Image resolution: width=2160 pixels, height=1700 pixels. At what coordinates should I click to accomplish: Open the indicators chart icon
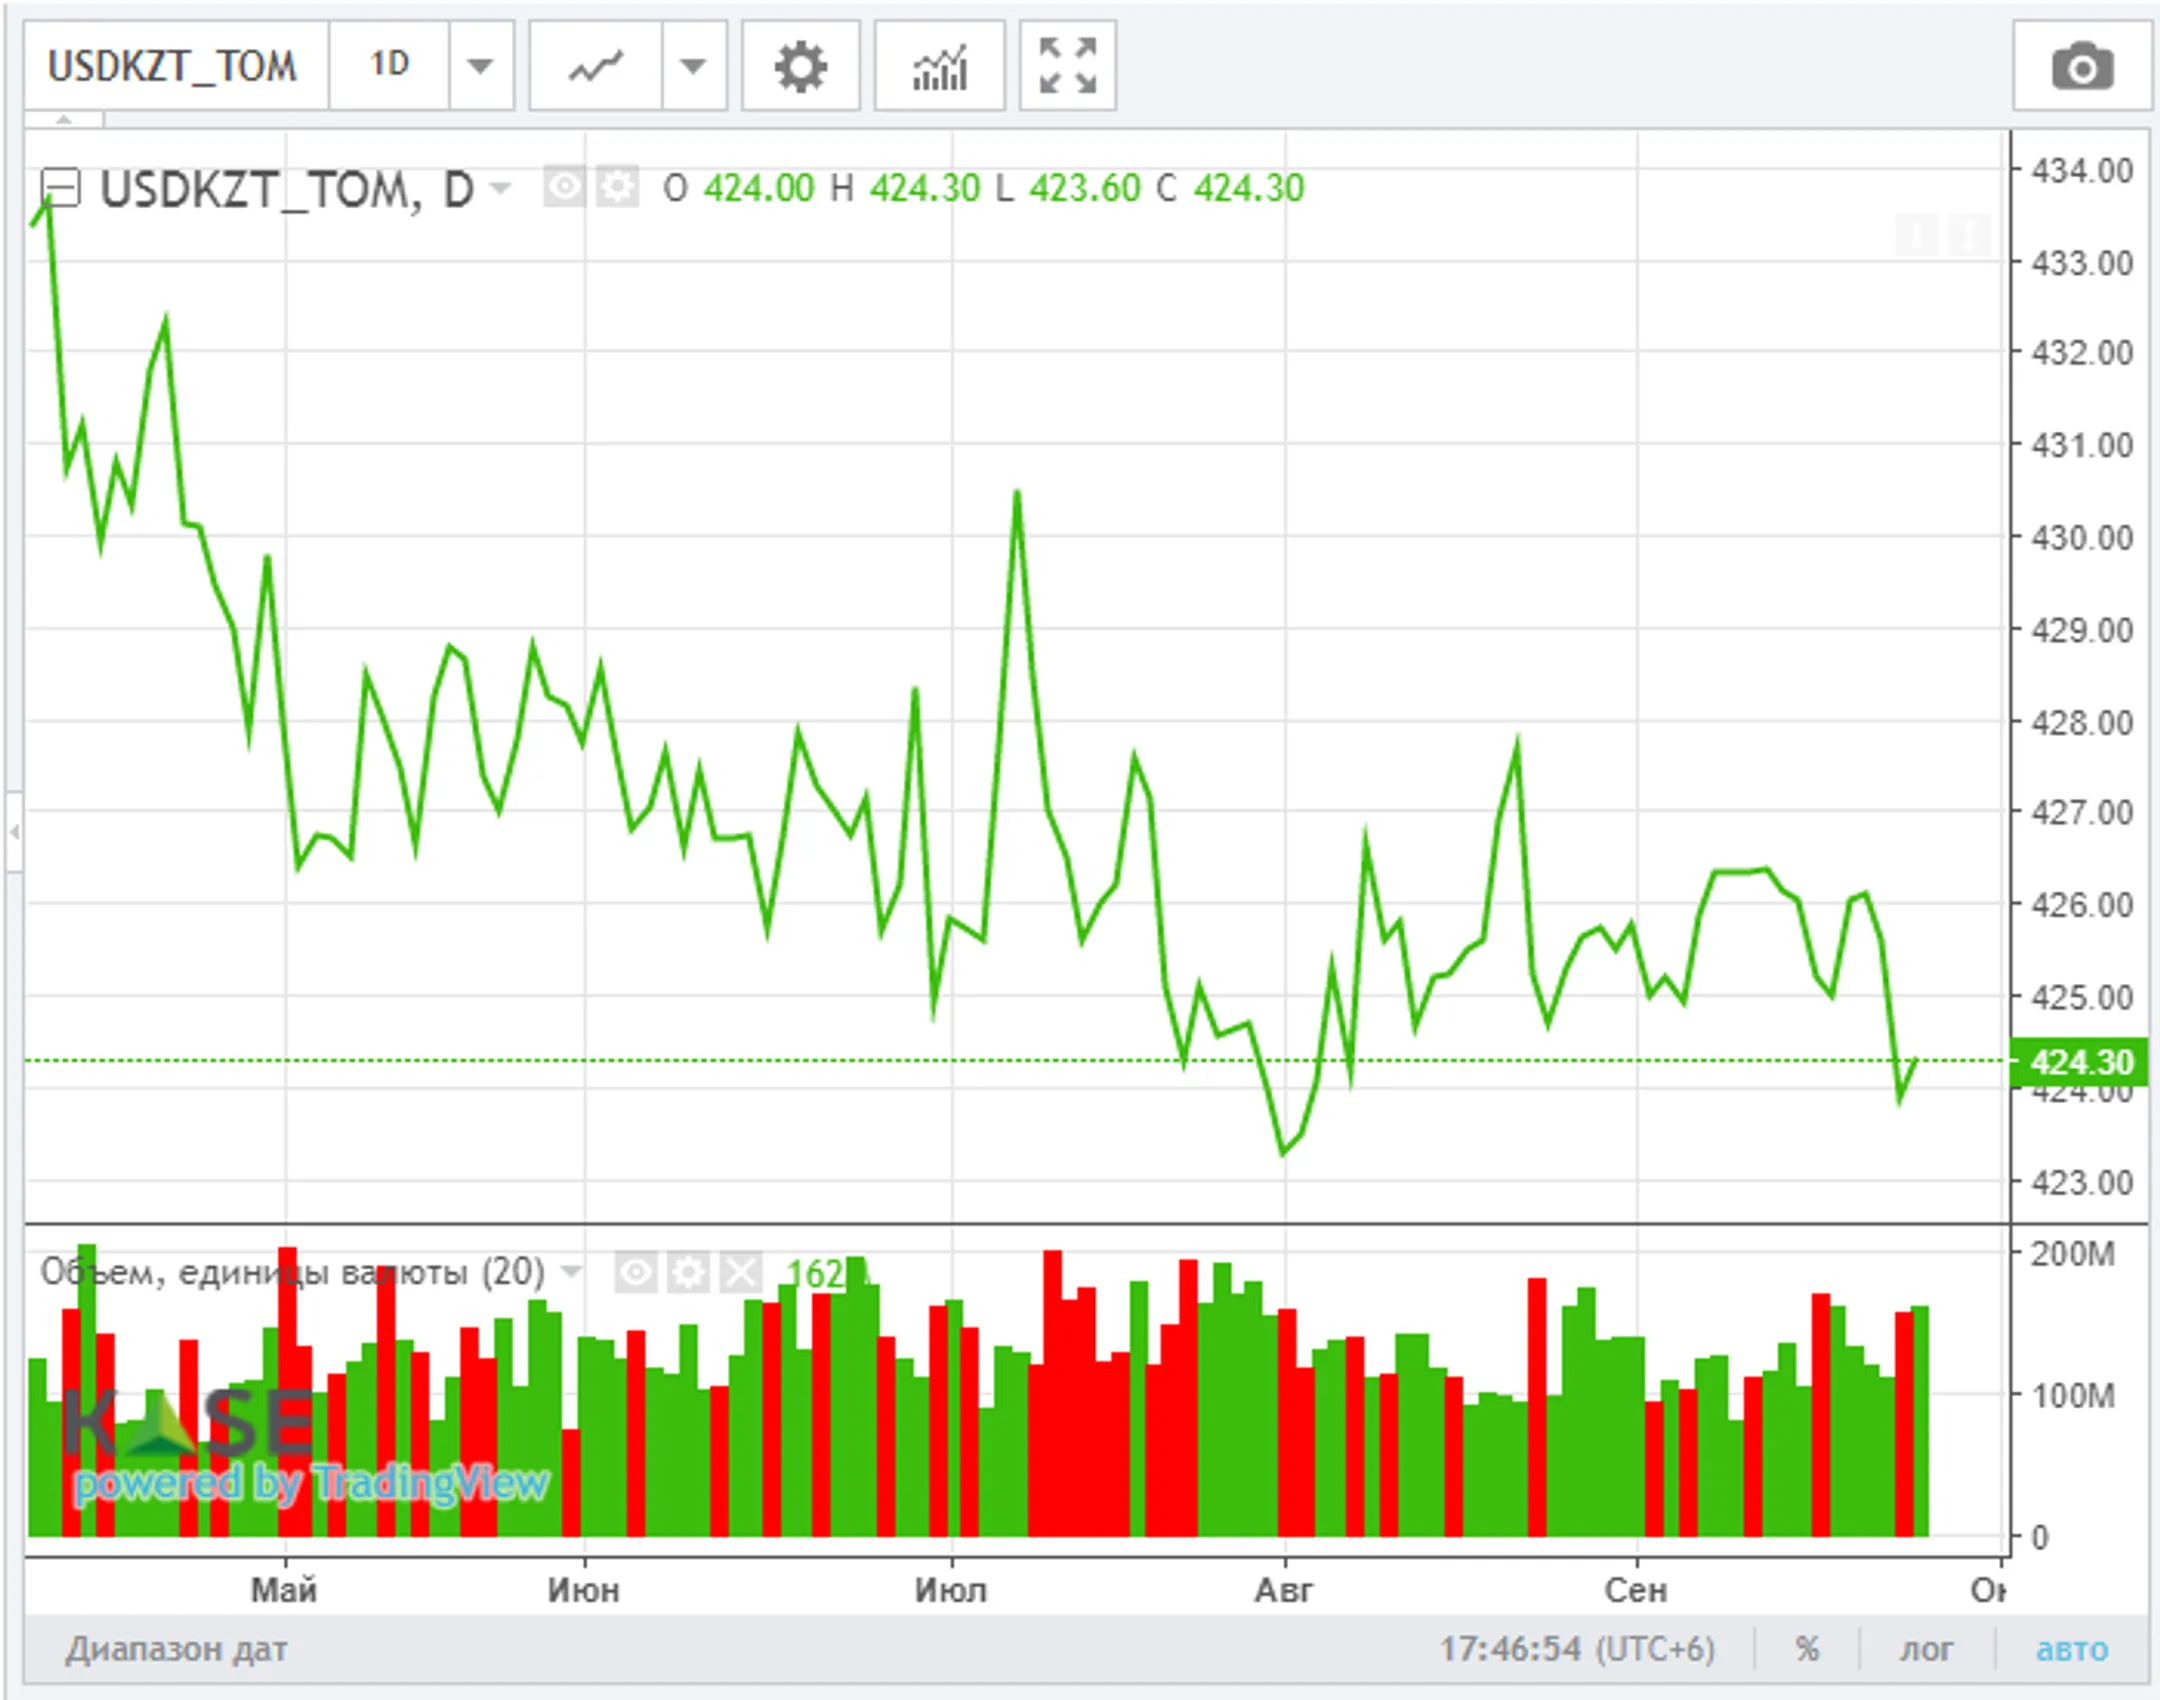pyautogui.click(x=939, y=67)
